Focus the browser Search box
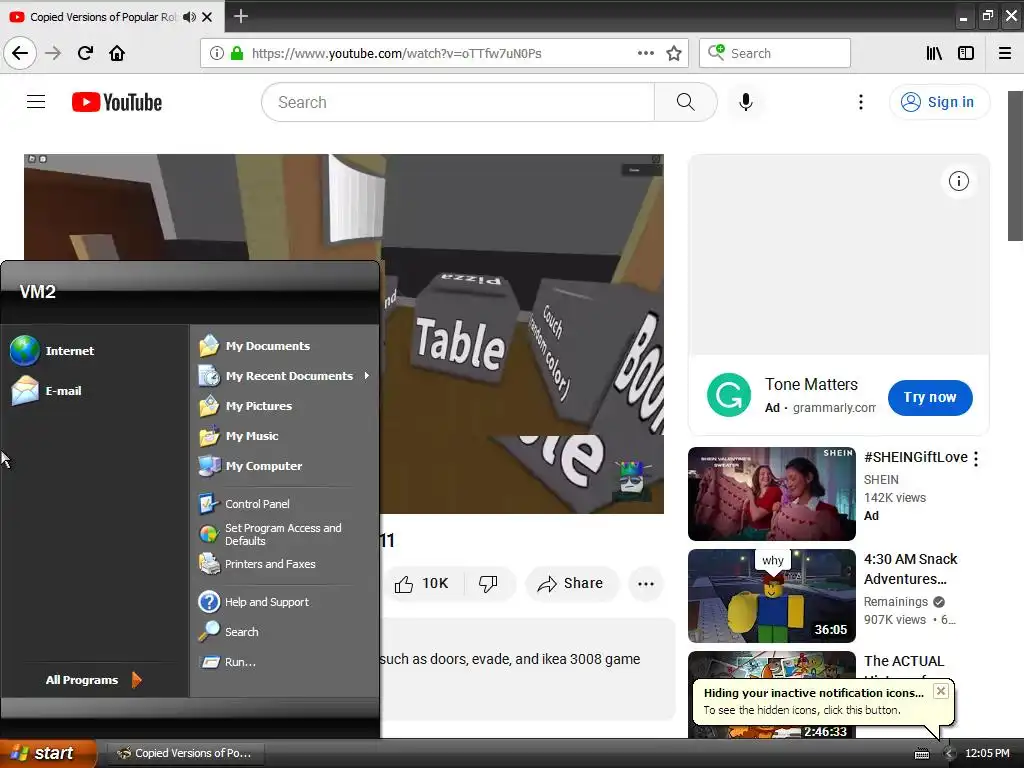This screenshot has width=1024, height=768. click(775, 53)
